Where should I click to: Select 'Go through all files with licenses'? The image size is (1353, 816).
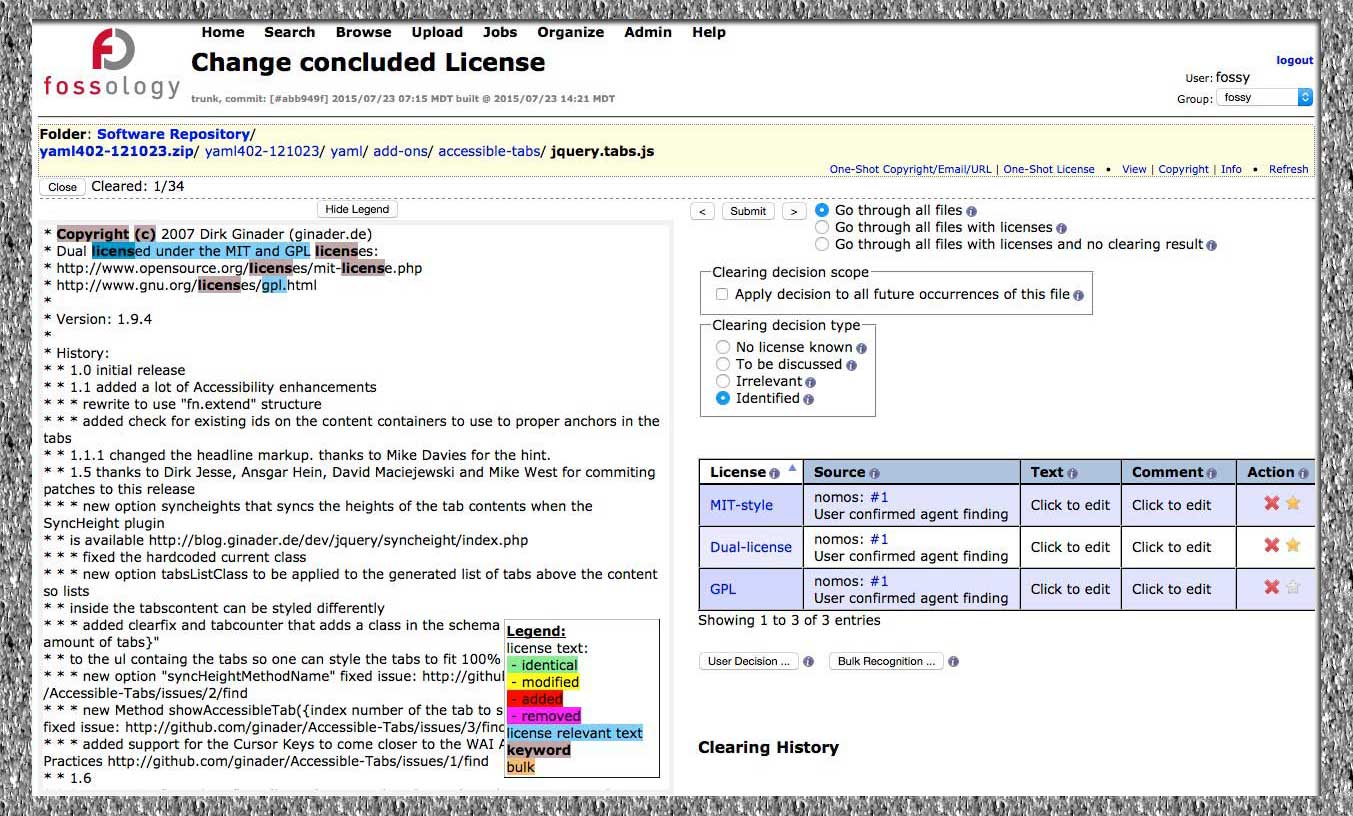[822, 227]
